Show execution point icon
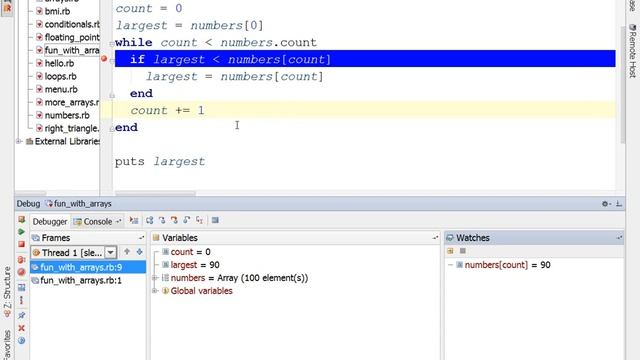This screenshot has height=360, width=640. (134, 220)
